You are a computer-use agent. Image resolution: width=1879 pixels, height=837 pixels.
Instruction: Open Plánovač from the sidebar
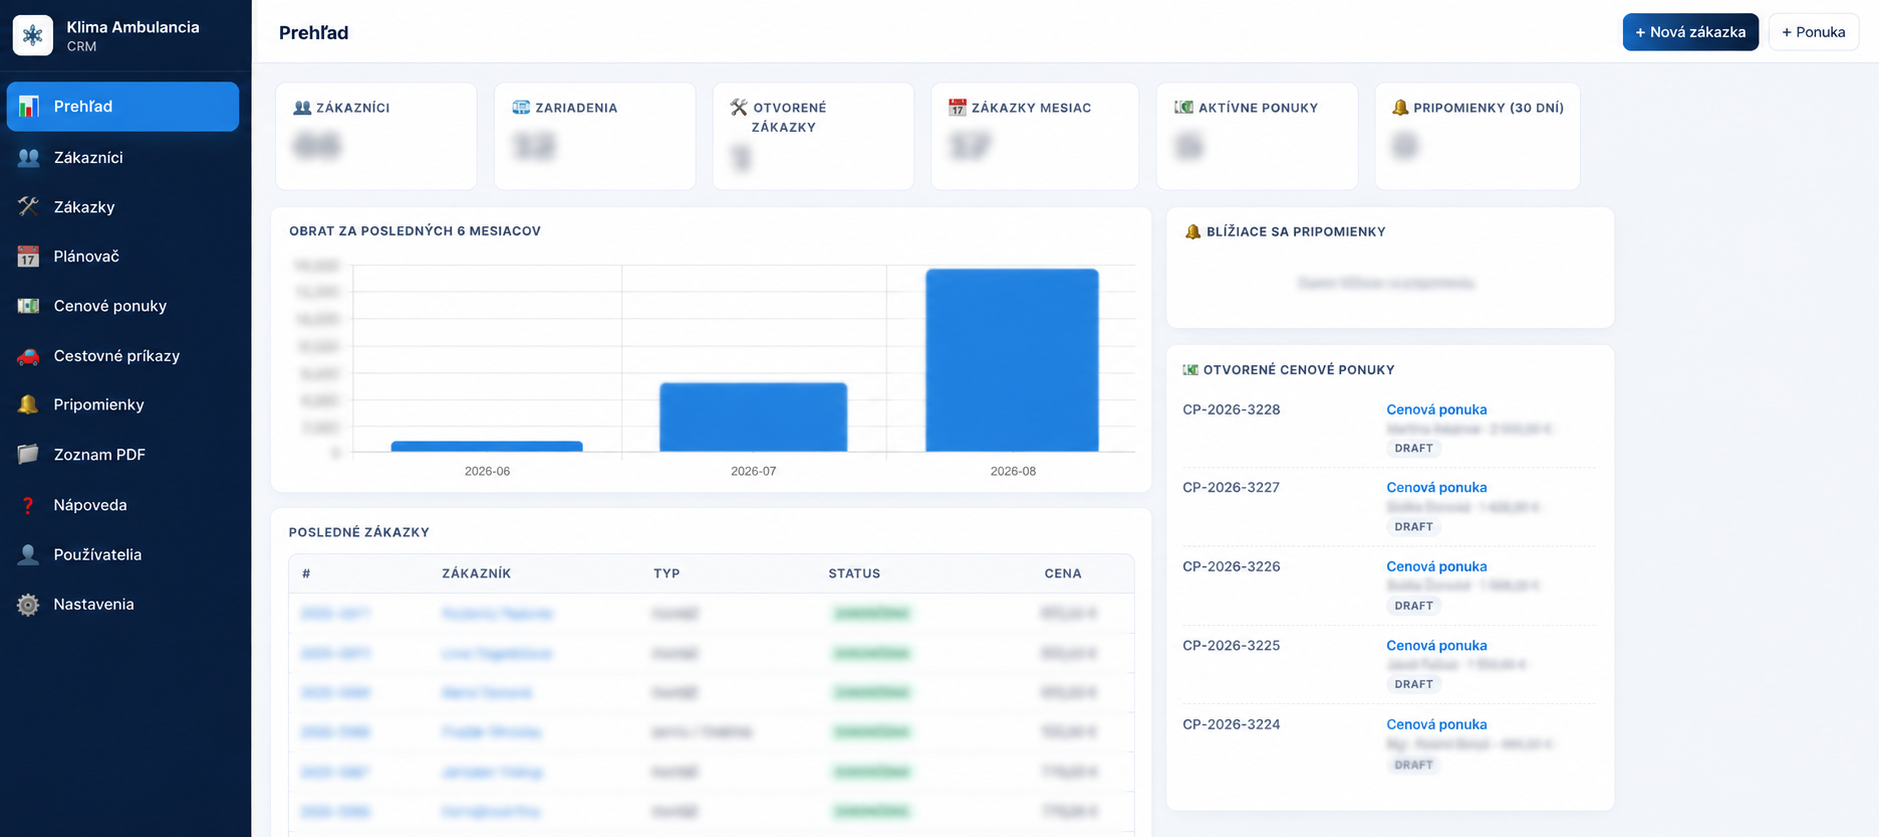123,256
